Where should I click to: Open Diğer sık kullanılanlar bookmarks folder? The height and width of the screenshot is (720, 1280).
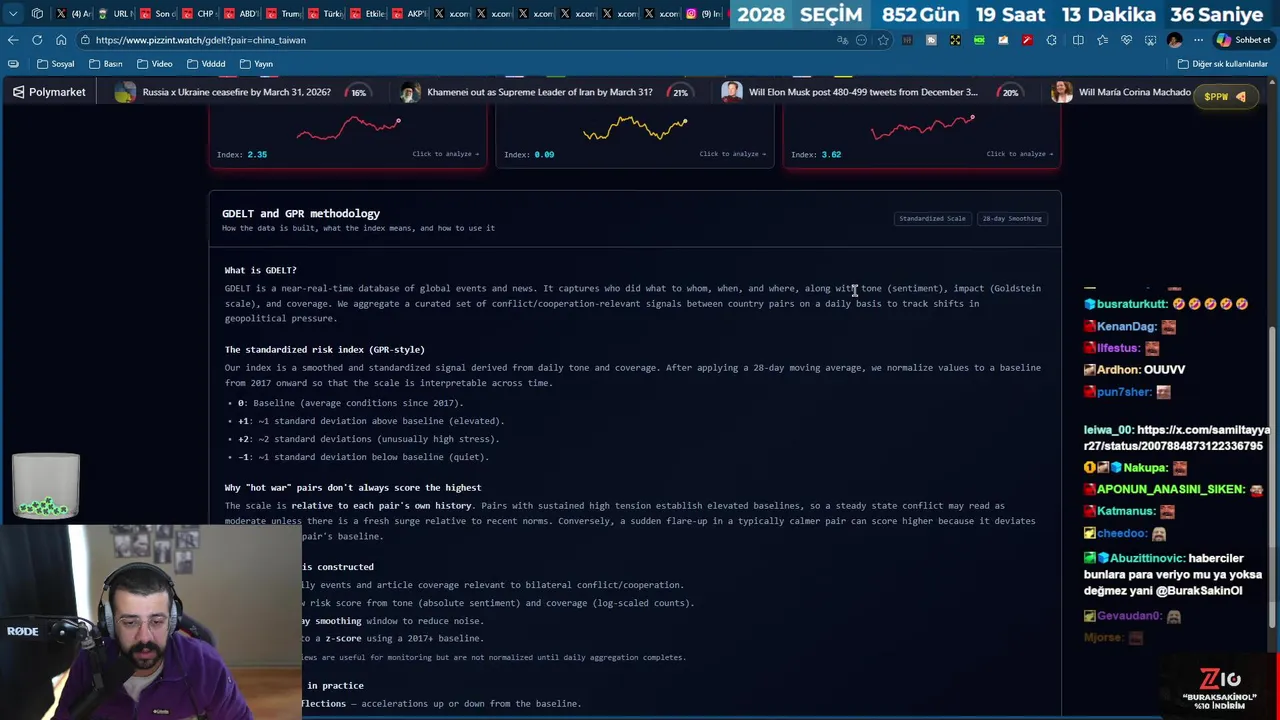(x=1222, y=64)
